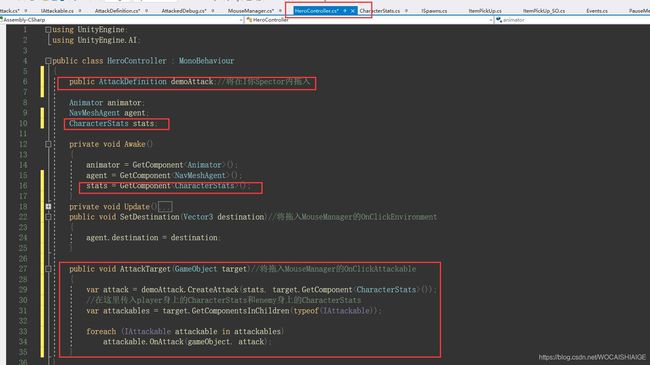The width and height of the screenshot is (650, 365).
Task: Open the animator member navigation dropdown
Action: pos(572,20)
